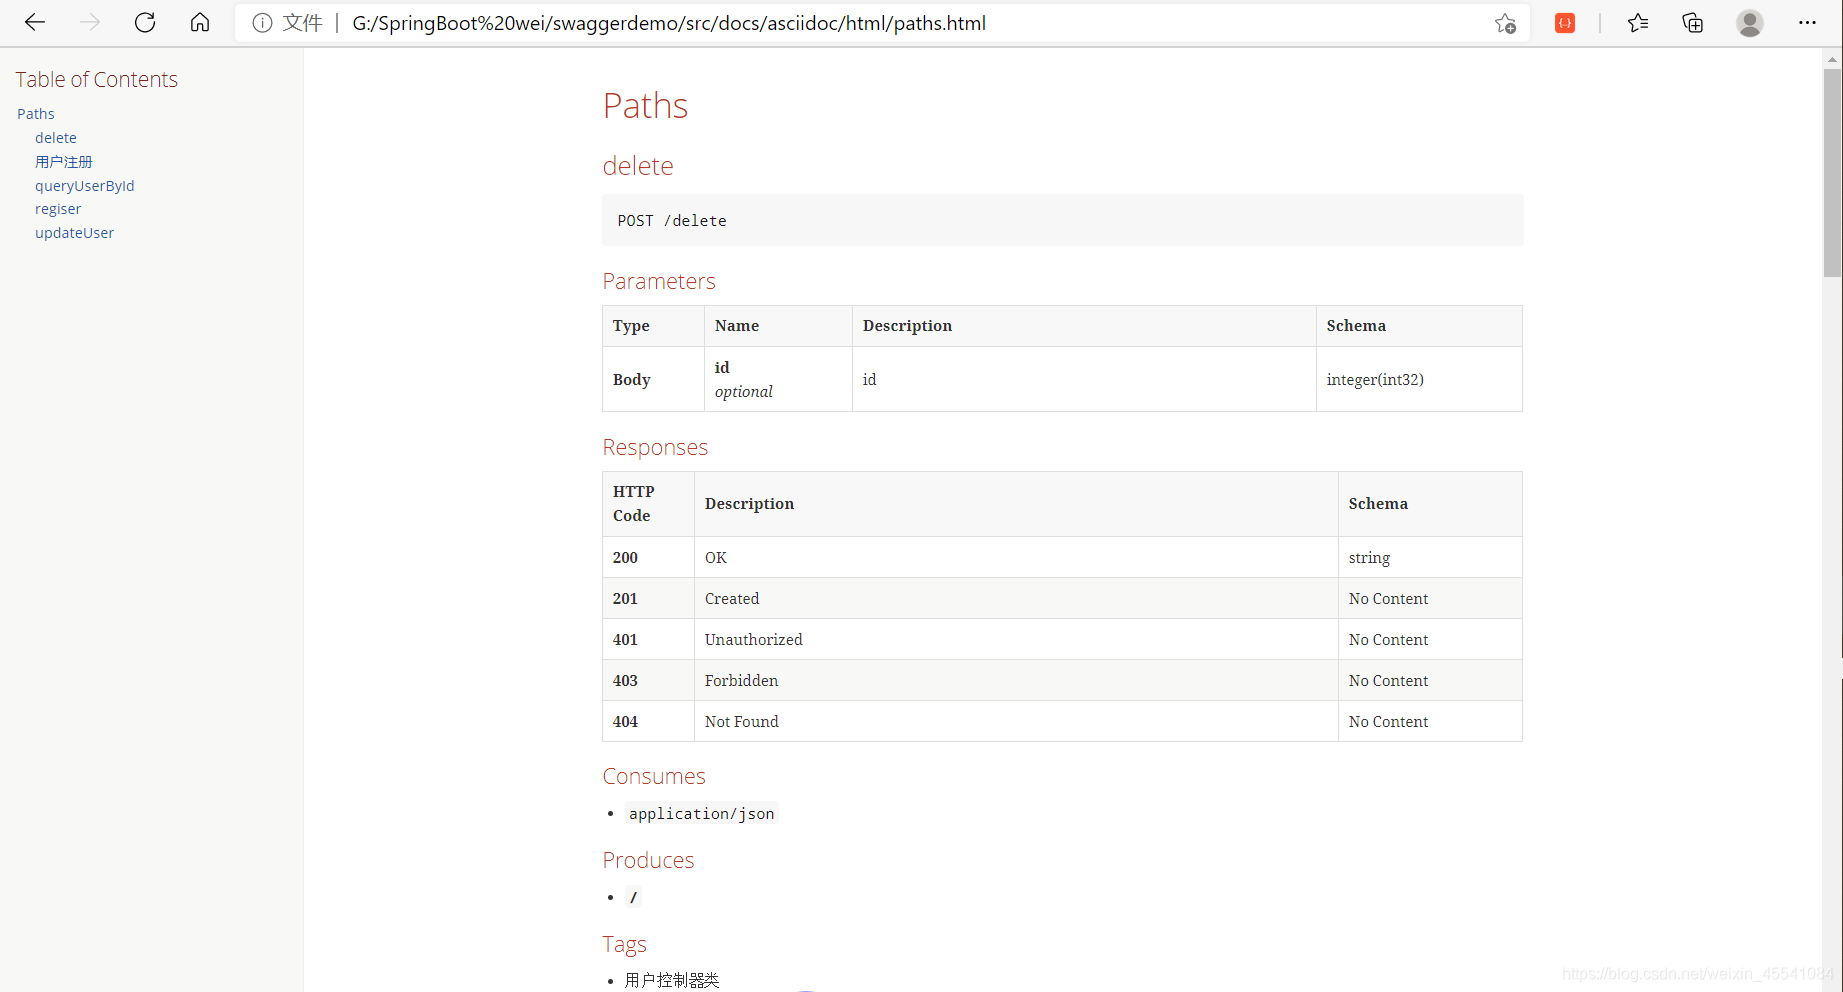Image resolution: width=1843 pixels, height=992 pixels.
Task: Click the 401 HTTP code cell
Action: pos(648,639)
